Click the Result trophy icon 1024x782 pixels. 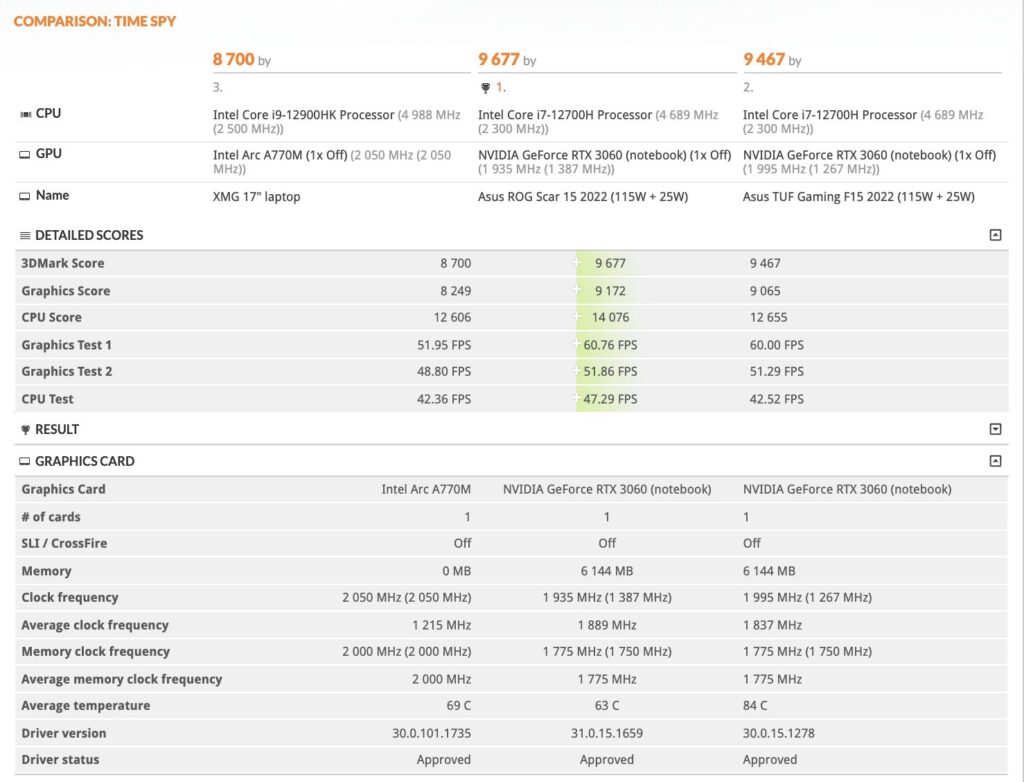pyautogui.click(x=25, y=429)
